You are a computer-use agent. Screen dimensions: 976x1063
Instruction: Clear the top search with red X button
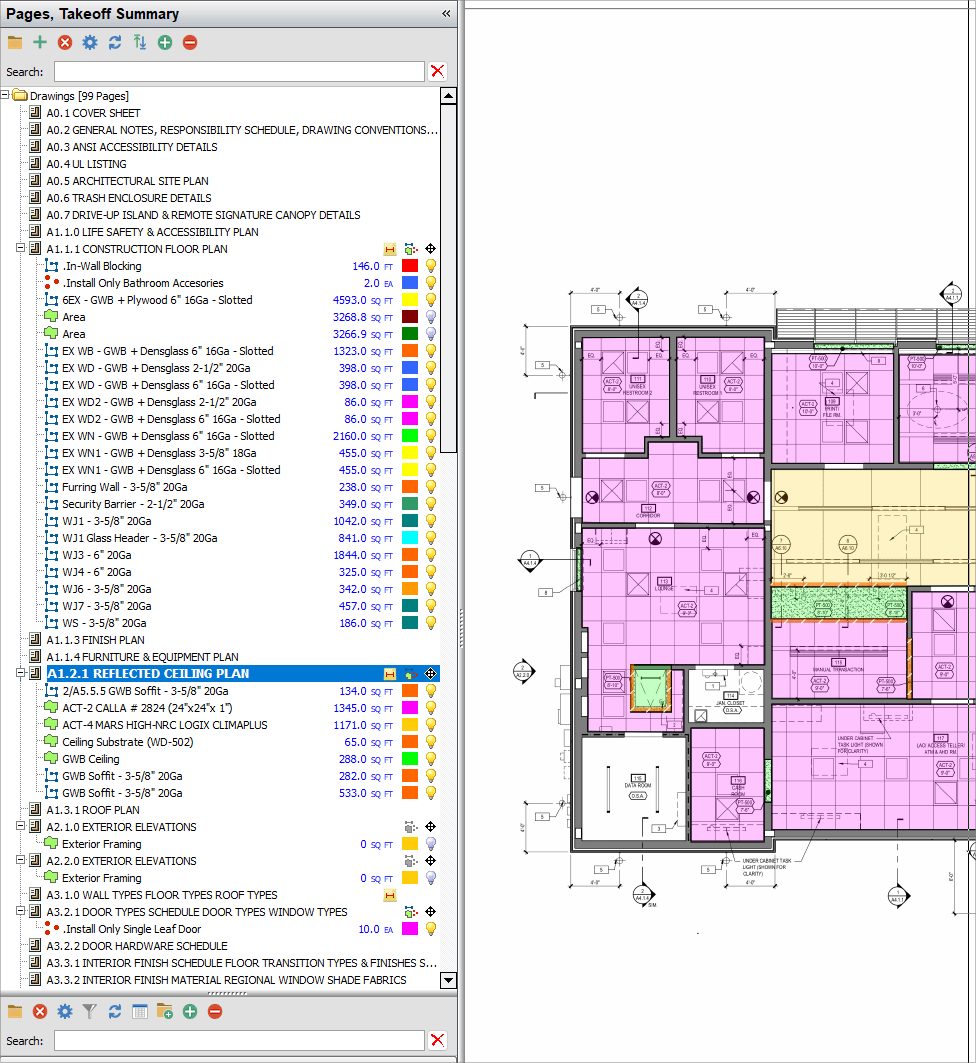coord(437,71)
